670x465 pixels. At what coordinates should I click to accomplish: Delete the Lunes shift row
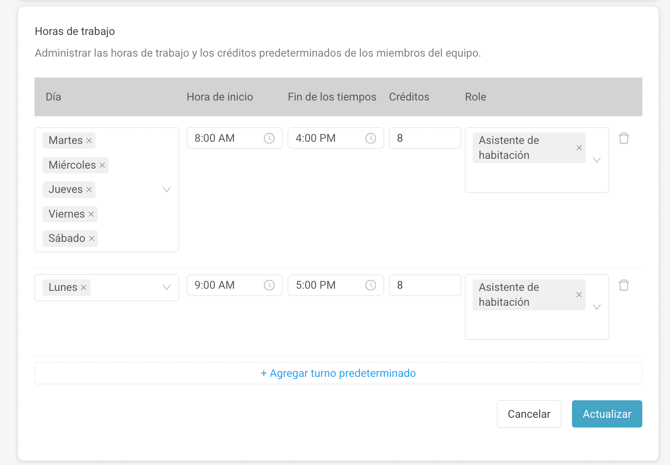624,285
